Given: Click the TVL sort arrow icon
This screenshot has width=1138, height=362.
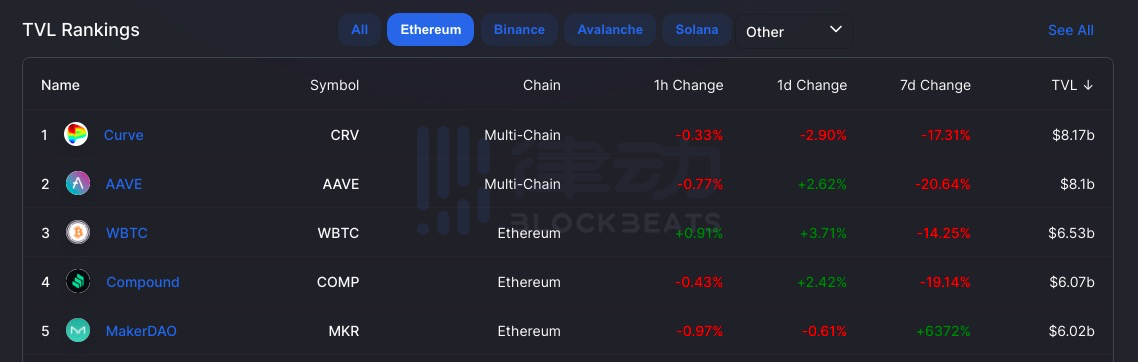Looking at the screenshot, I should [x=1087, y=86].
